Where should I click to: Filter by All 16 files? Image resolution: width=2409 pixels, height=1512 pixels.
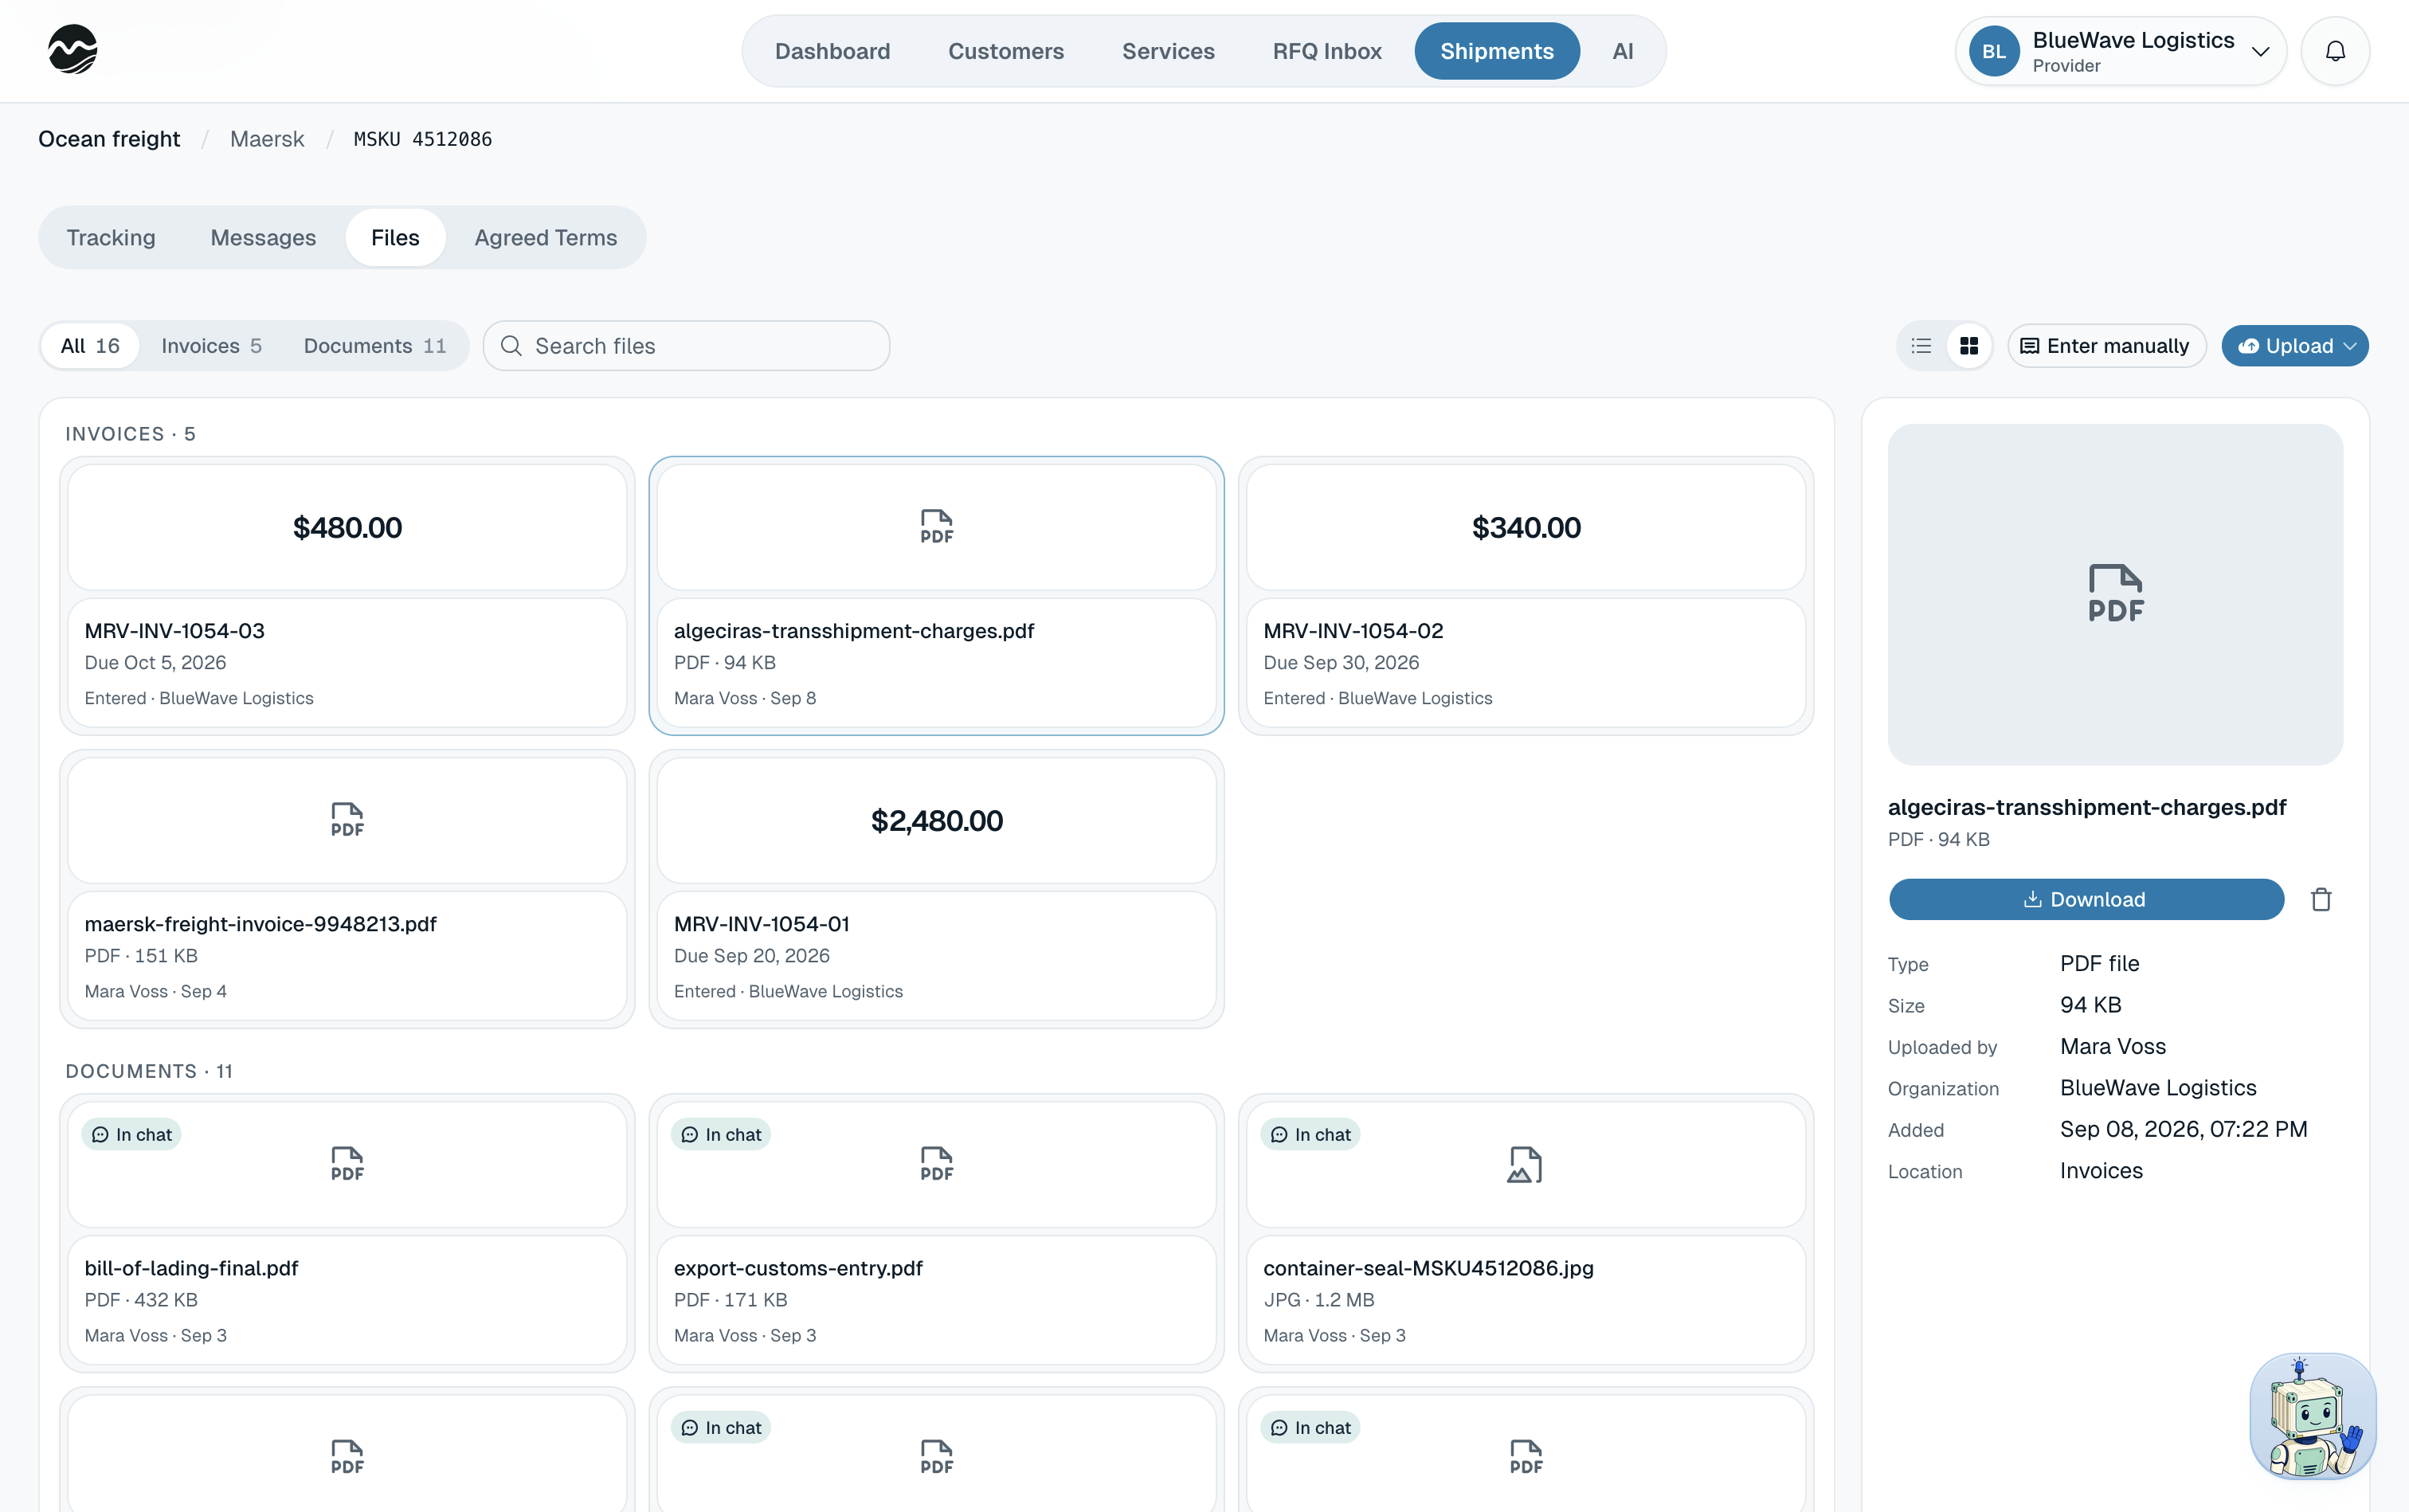pos(90,346)
